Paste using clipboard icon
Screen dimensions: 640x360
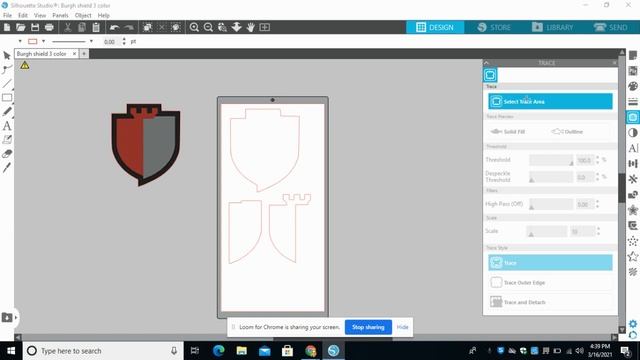pyautogui.click(x=96, y=27)
